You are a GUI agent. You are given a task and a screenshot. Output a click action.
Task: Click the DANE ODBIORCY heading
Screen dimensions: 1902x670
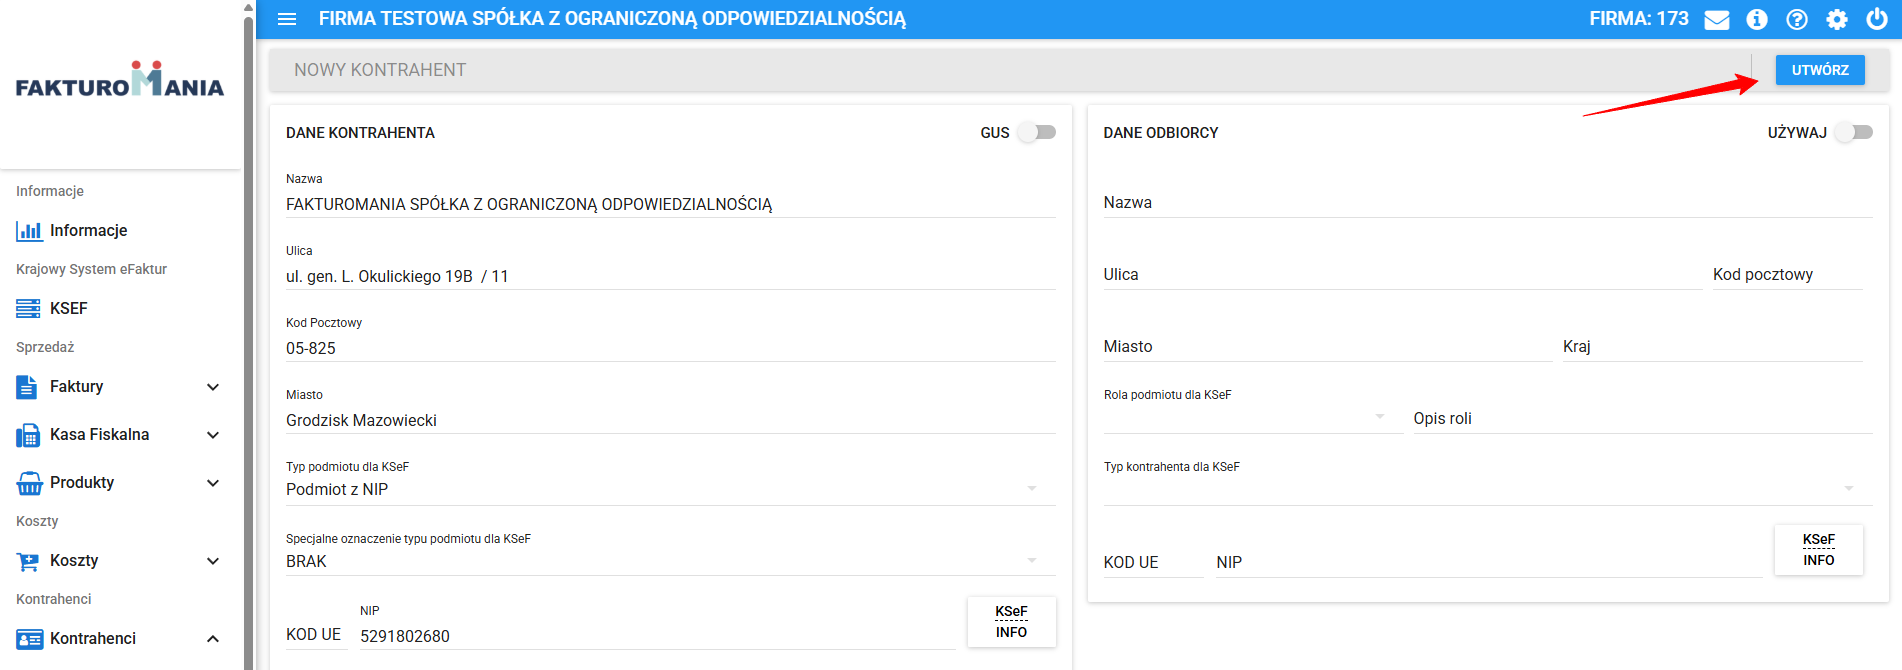coord(1160,133)
